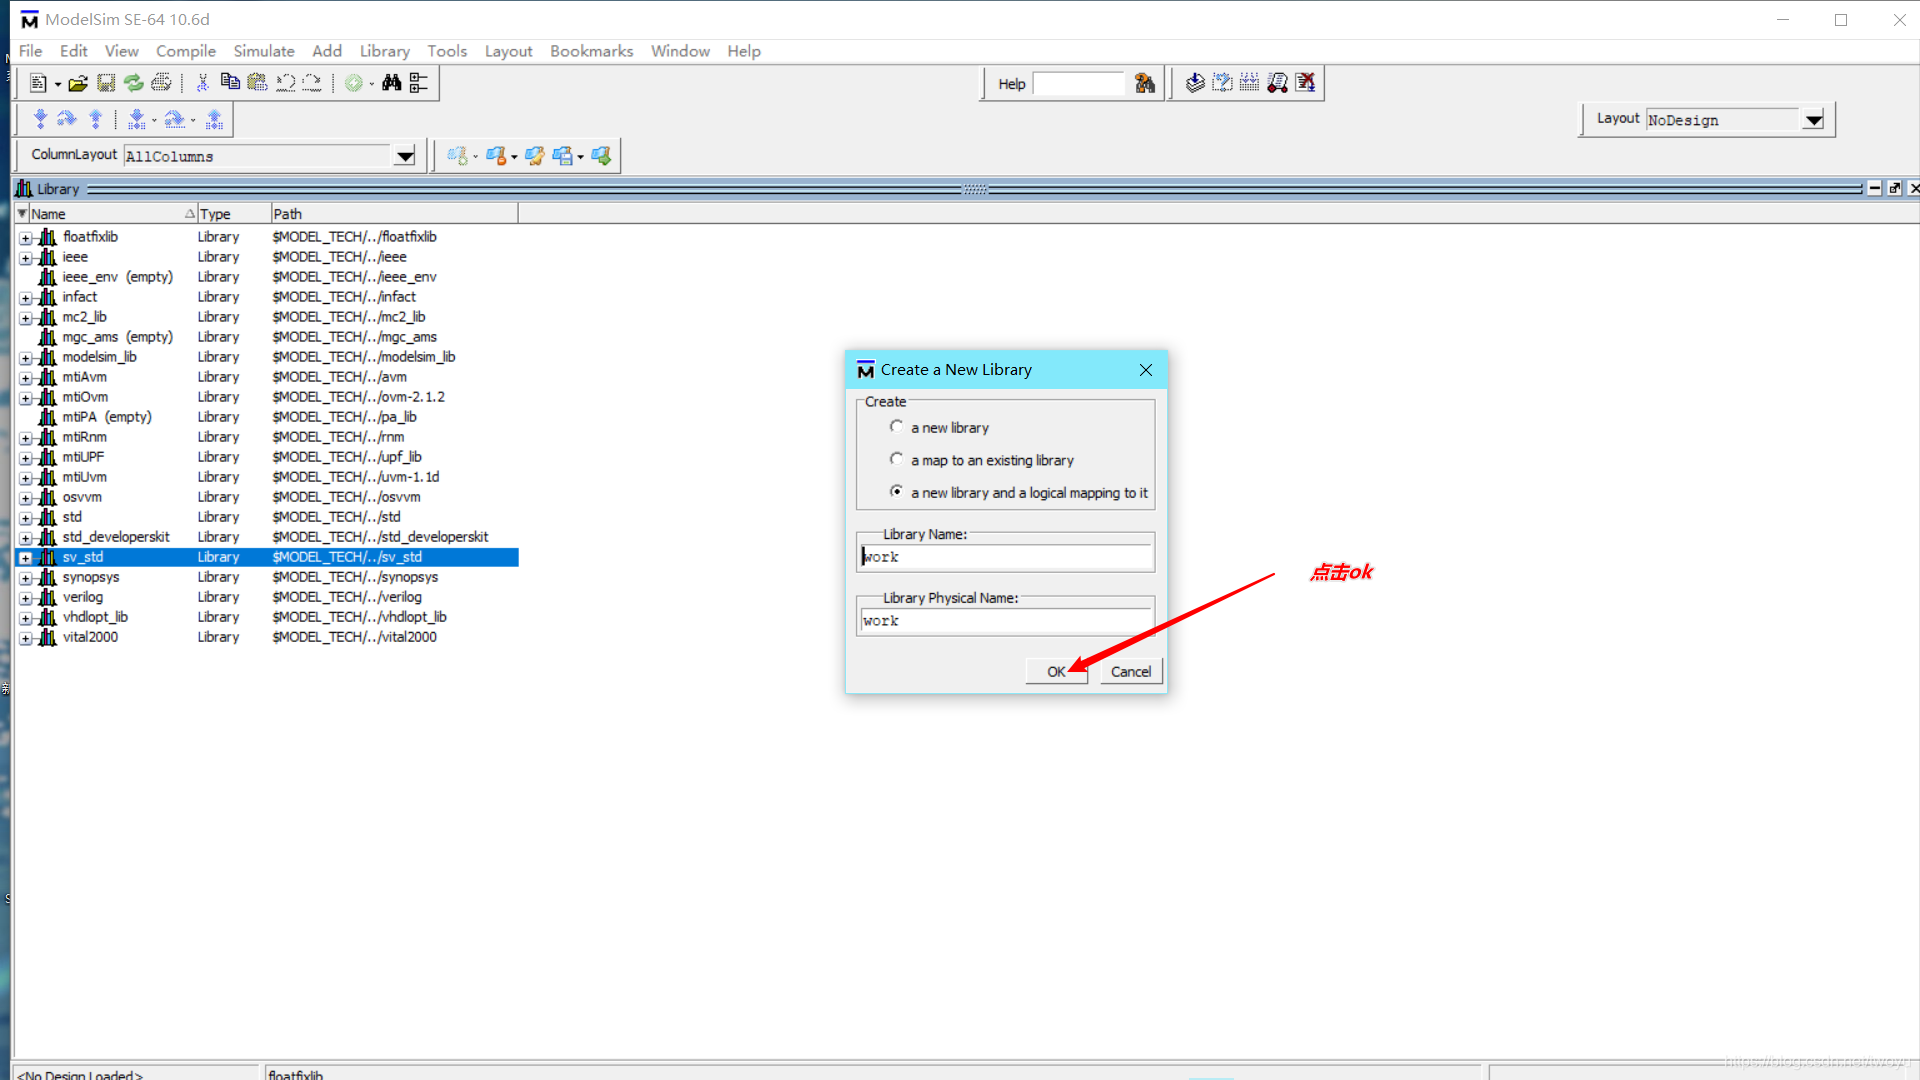Open the ColumnLayout AllColumns dropdown

(x=405, y=156)
